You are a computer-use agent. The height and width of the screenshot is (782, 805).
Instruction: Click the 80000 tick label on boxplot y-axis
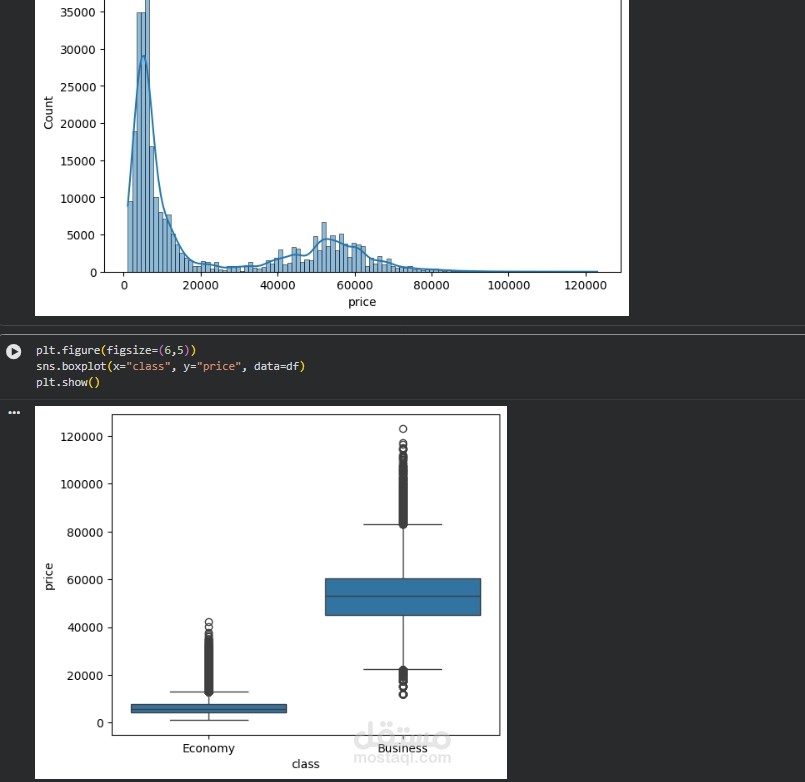(85, 532)
